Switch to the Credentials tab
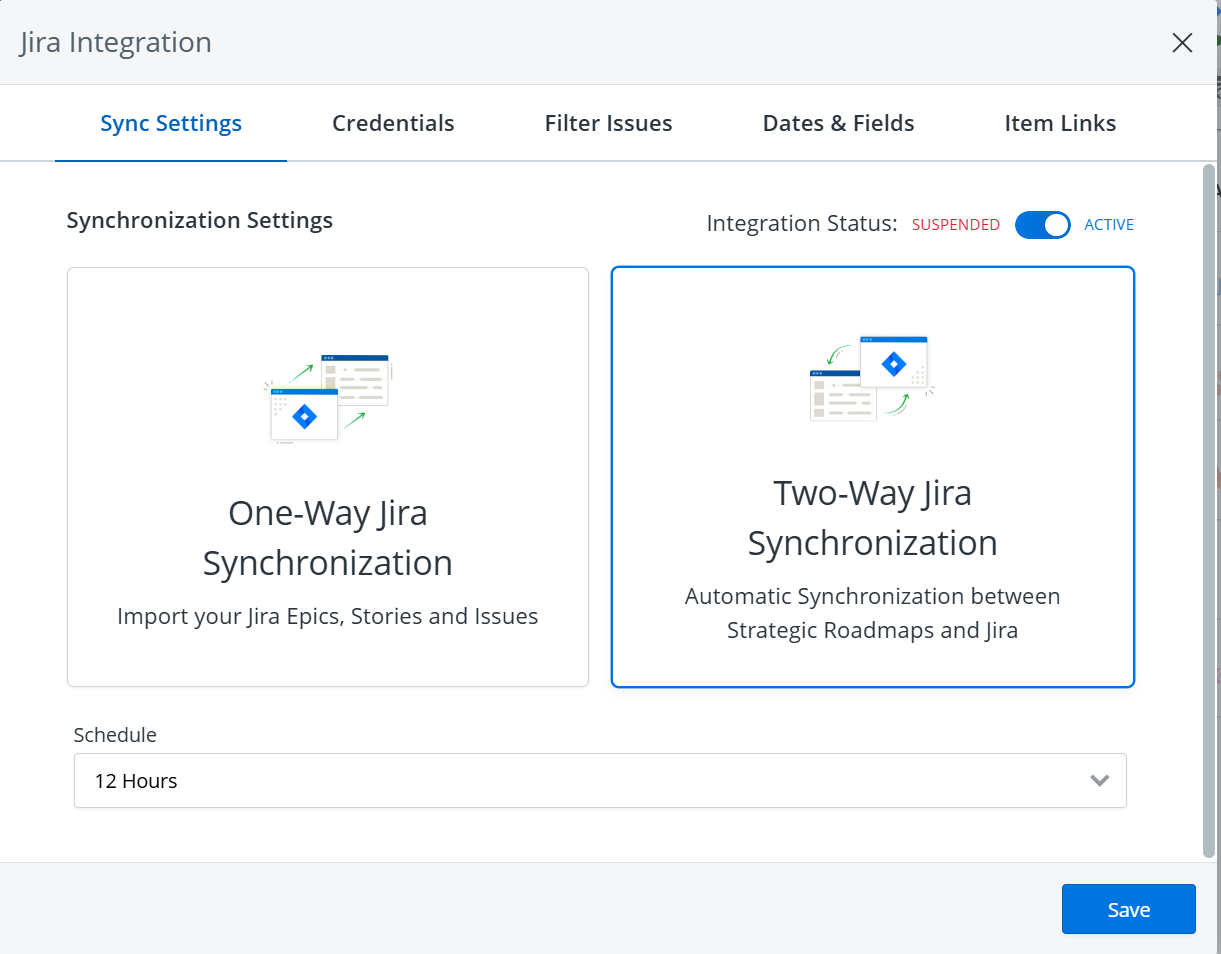This screenshot has height=954, width=1221. [393, 122]
